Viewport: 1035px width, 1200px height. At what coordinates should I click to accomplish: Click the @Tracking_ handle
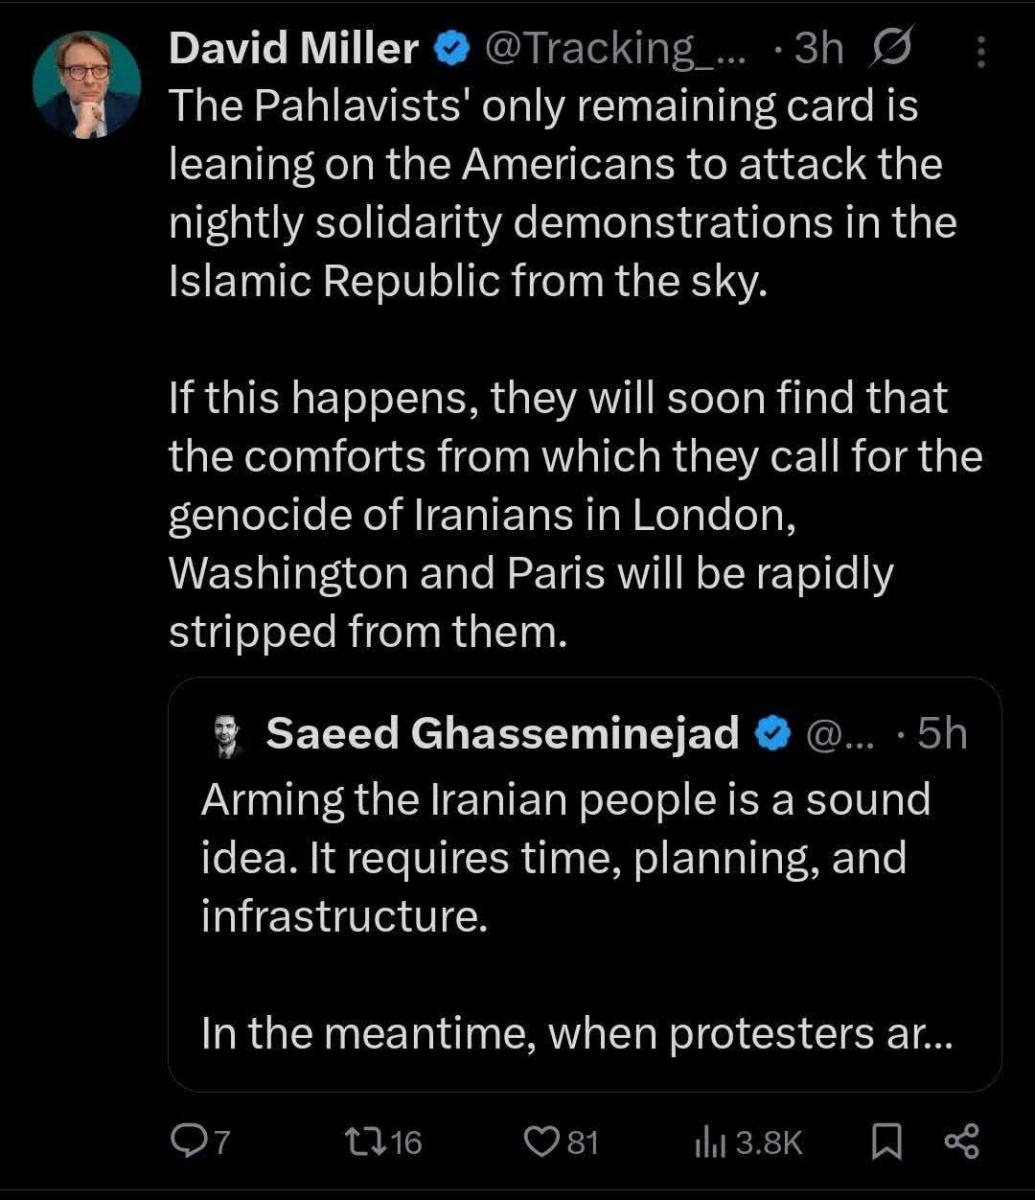(x=615, y=49)
